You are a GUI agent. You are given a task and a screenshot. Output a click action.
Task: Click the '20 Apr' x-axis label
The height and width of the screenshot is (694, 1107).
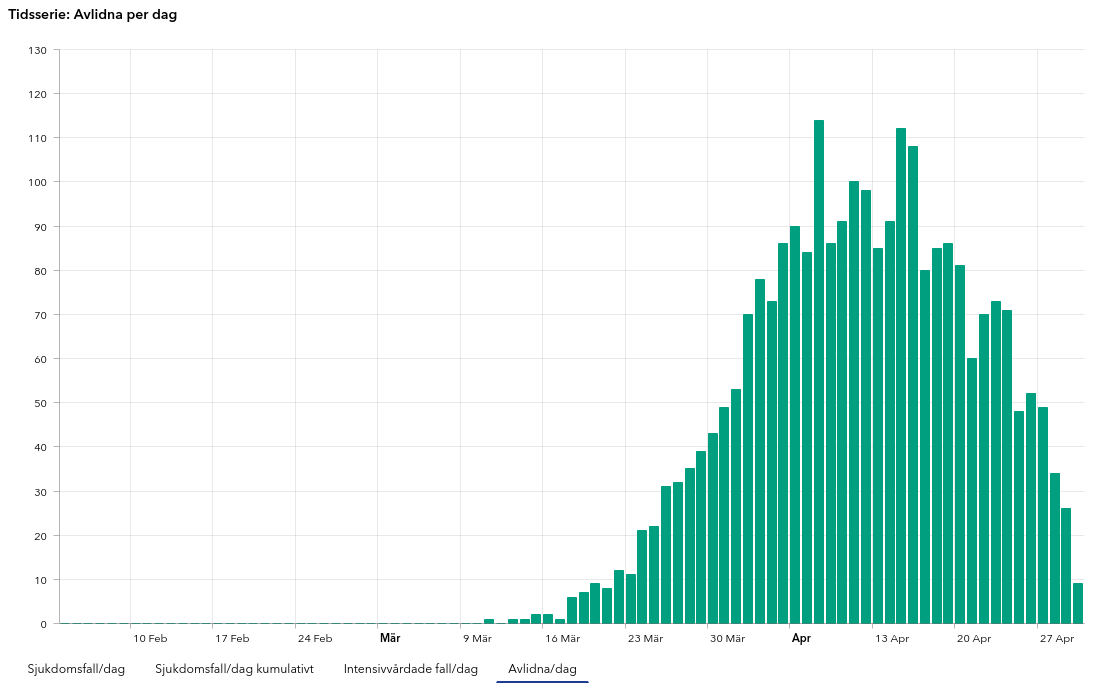tap(974, 639)
